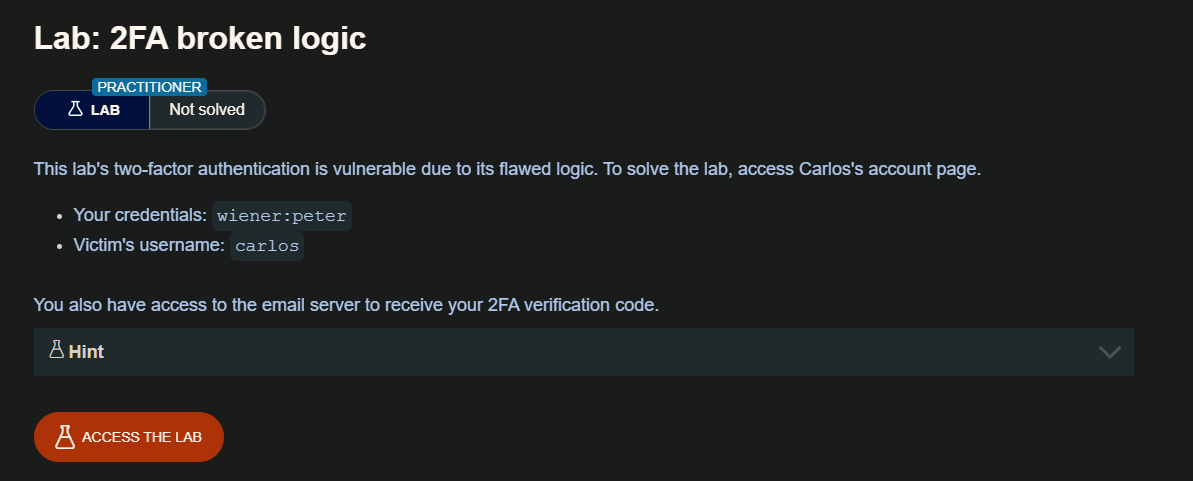Click the "Lab: 2FA broken logic" heading

pyautogui.click(x=200, y=38)
